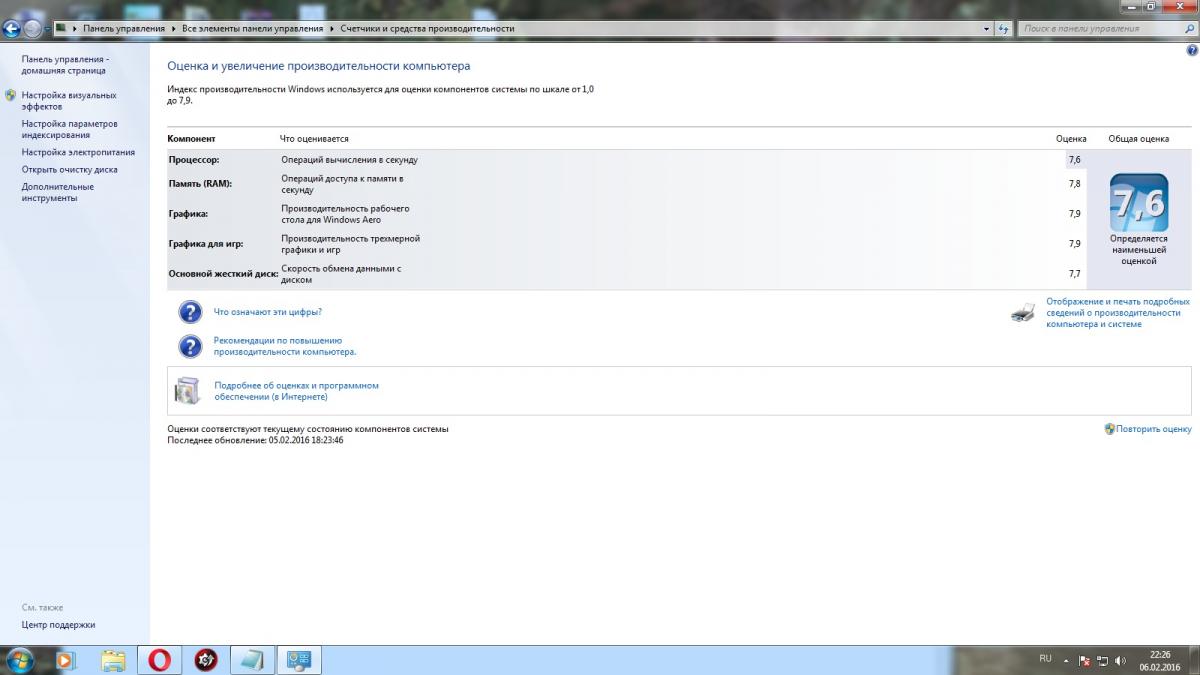Open help via the blue question icon
This screenshot has height=675, width=1200.
(x=1192, y=49)
